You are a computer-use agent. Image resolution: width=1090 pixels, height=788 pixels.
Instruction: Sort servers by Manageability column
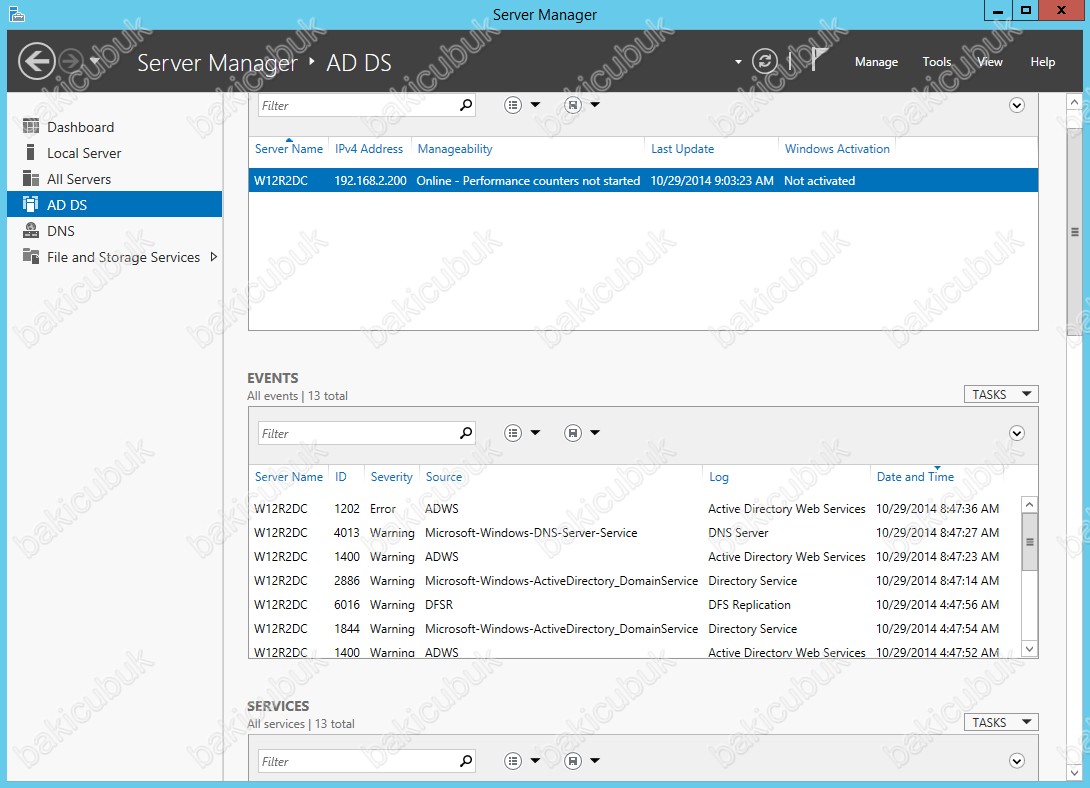pyautogui.click(x=455, y=149)
